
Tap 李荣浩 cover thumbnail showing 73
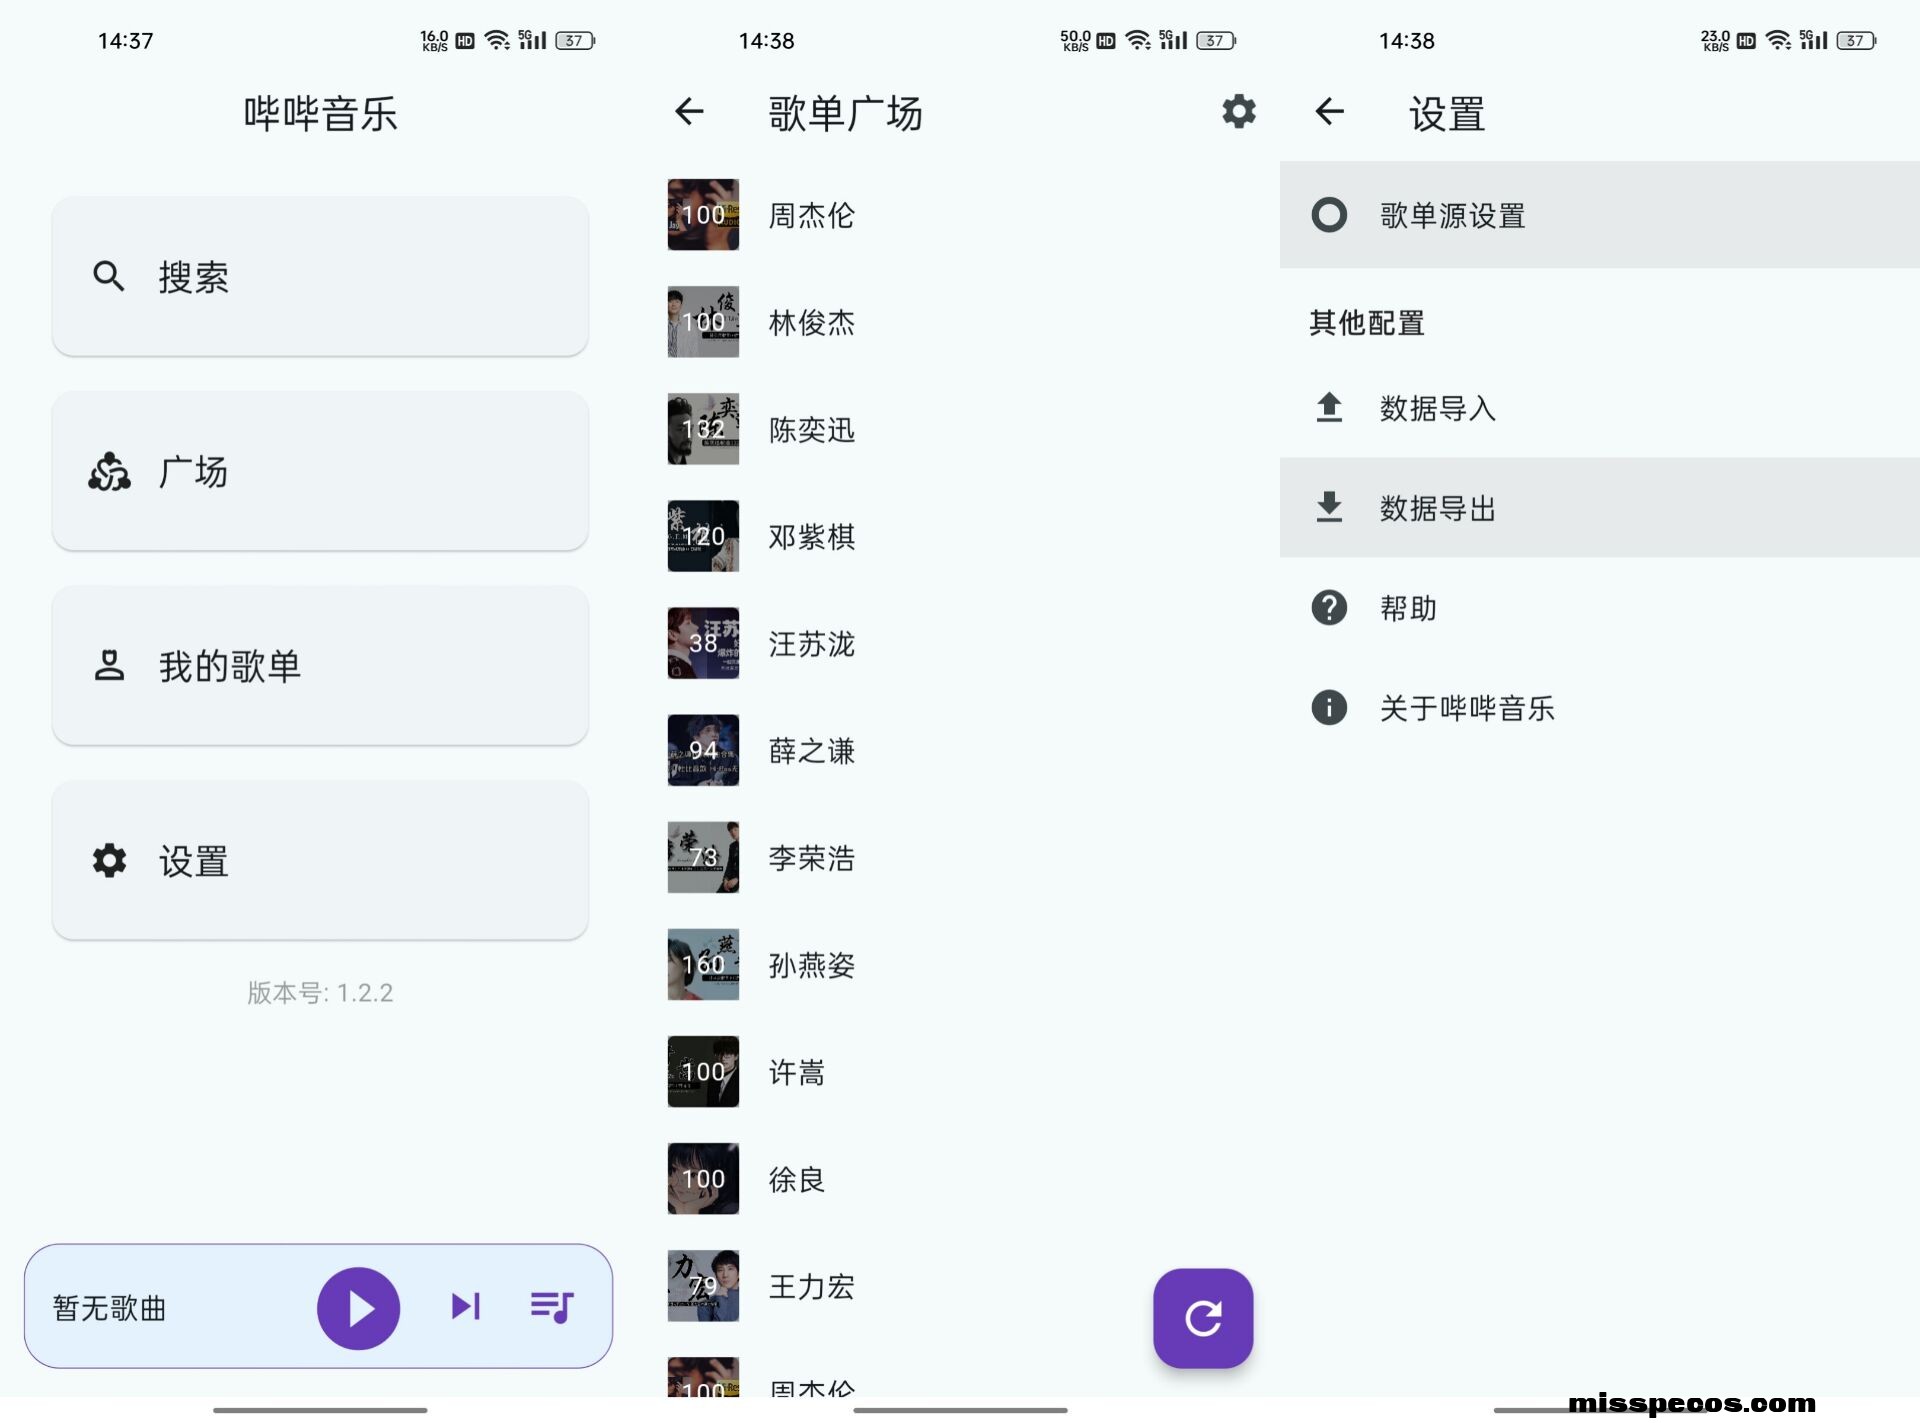tap(703, 857)
